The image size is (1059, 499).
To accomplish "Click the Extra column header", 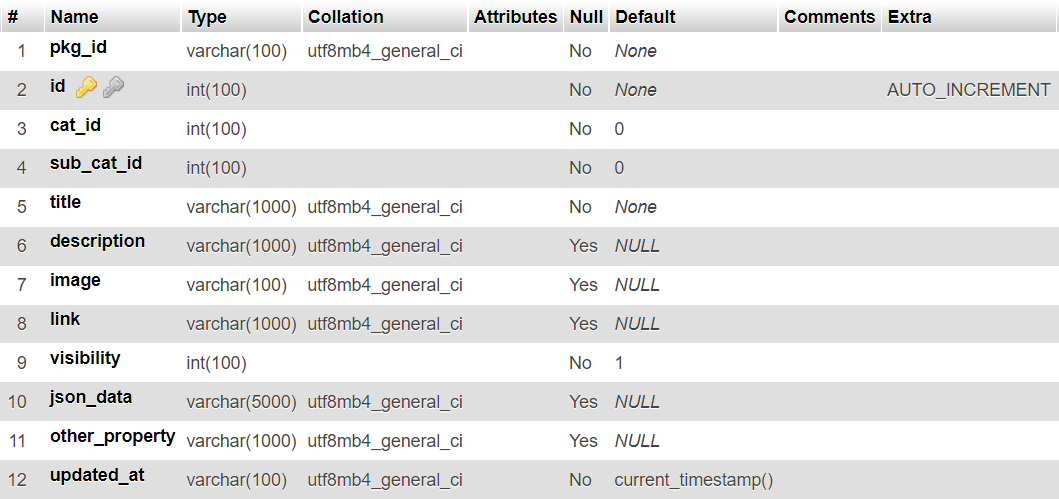I will point(910,17).
